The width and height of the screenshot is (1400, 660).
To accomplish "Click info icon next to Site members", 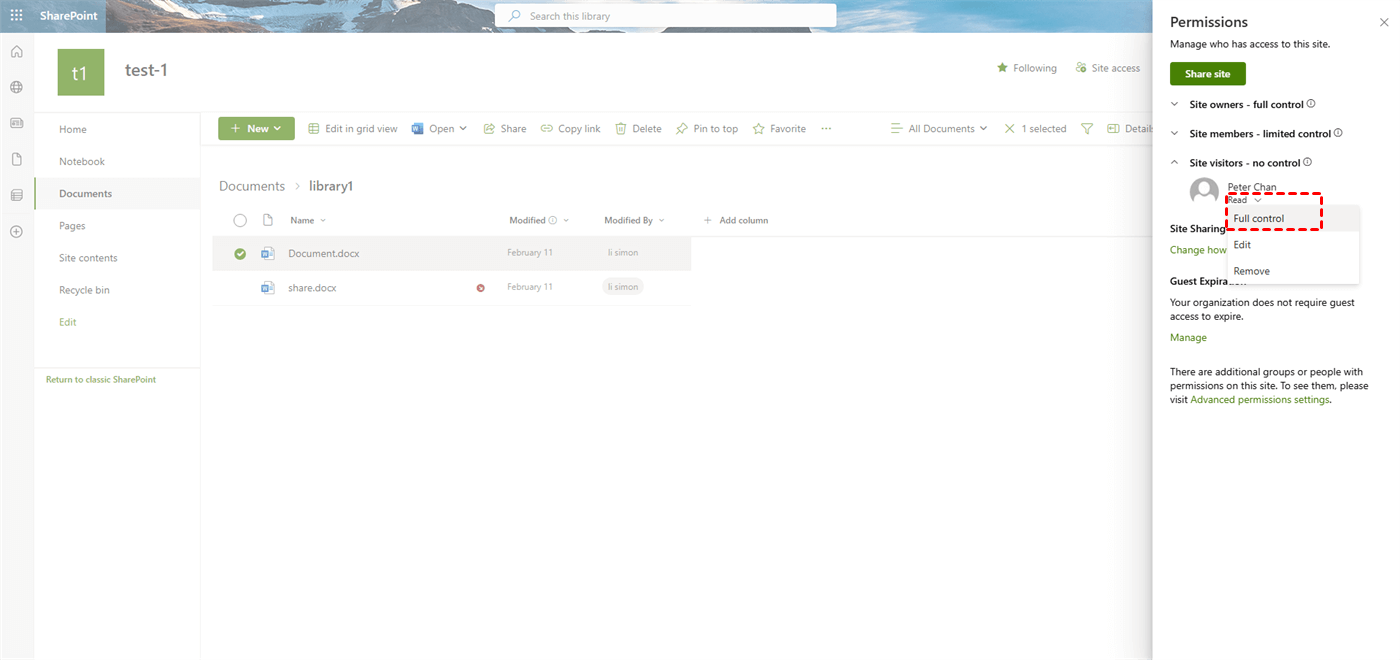I will (1338, 133).
